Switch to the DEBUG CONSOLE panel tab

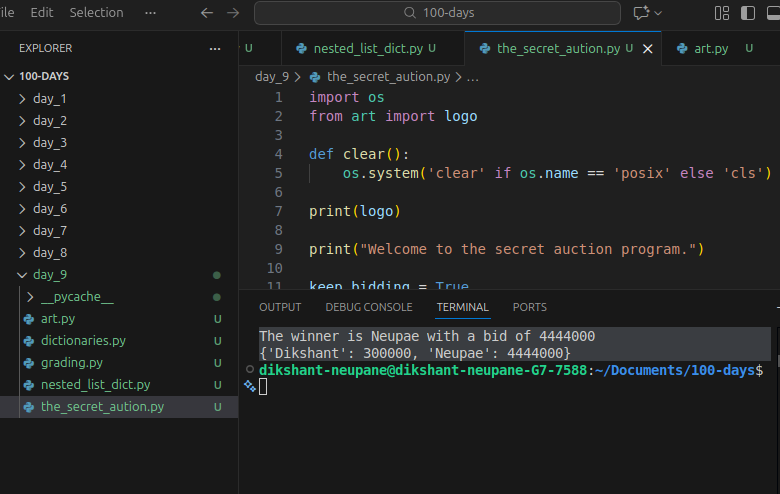(x=368, y=307)
